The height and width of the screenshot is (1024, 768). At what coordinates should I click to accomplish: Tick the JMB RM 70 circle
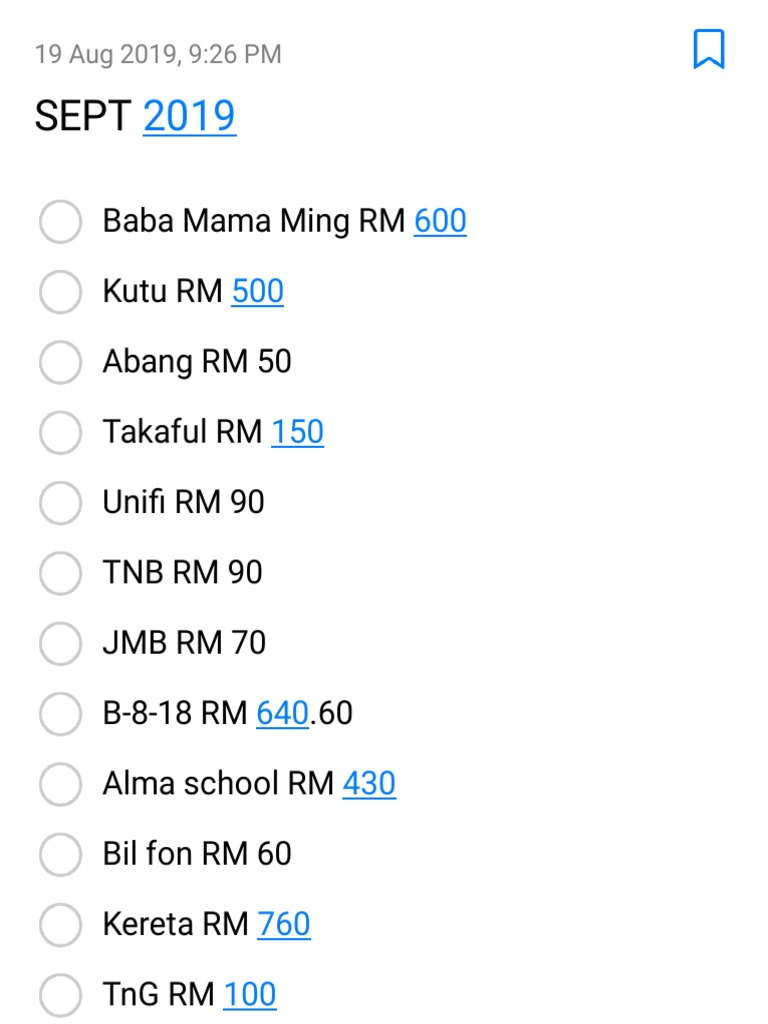point(60,643)
